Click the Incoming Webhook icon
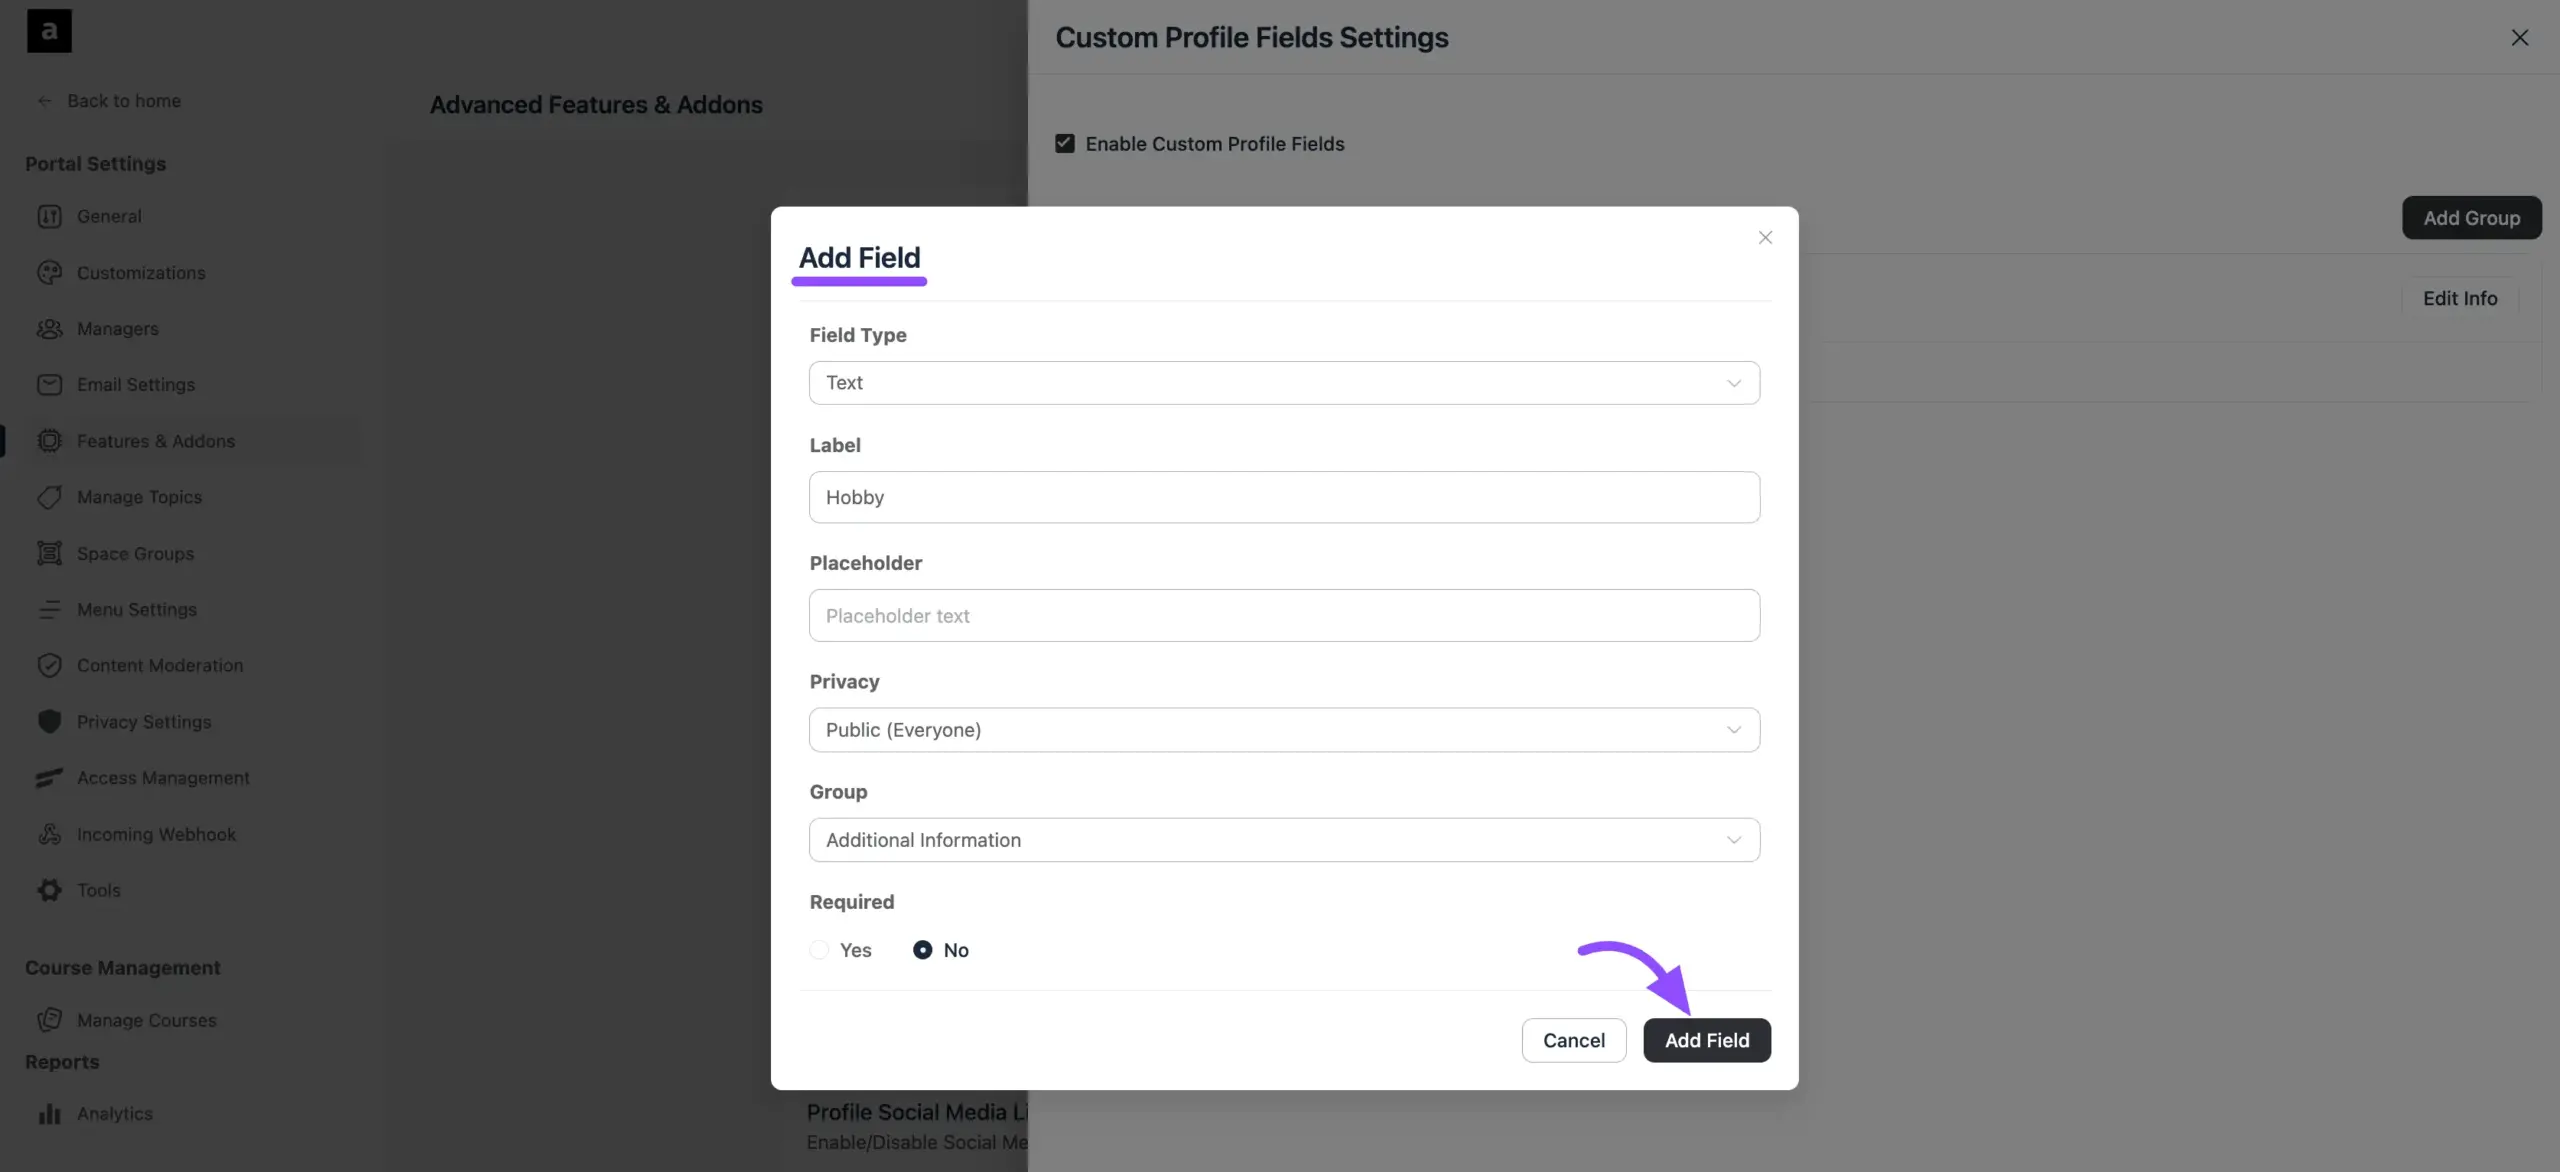Image resolution: width=2560 pixels, height=1172 pixels. [x=49, y=834]
